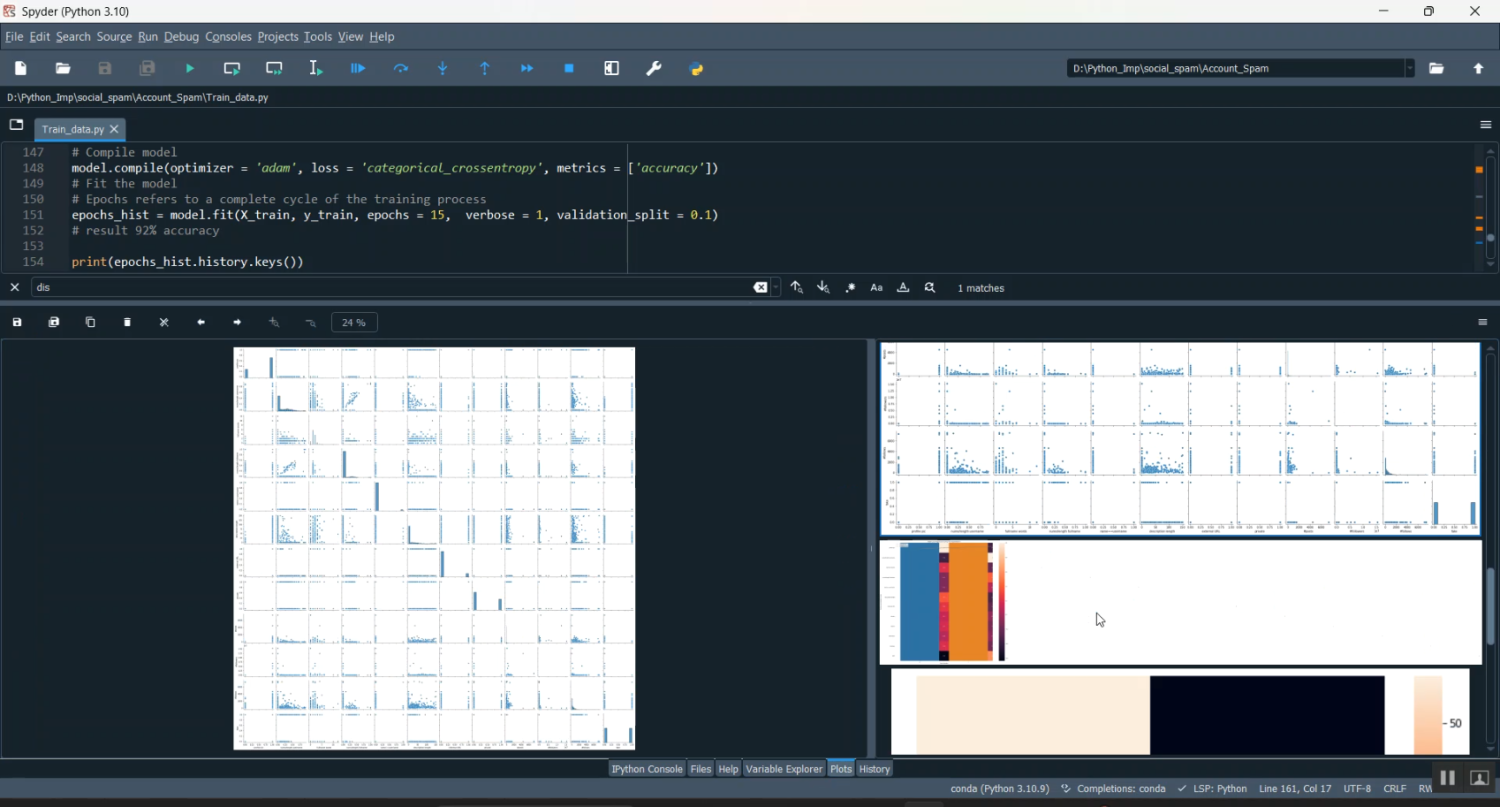Screen dimensions: 1500x807
Task: Open the working directory dropdown
Action: click(1410, 68)
